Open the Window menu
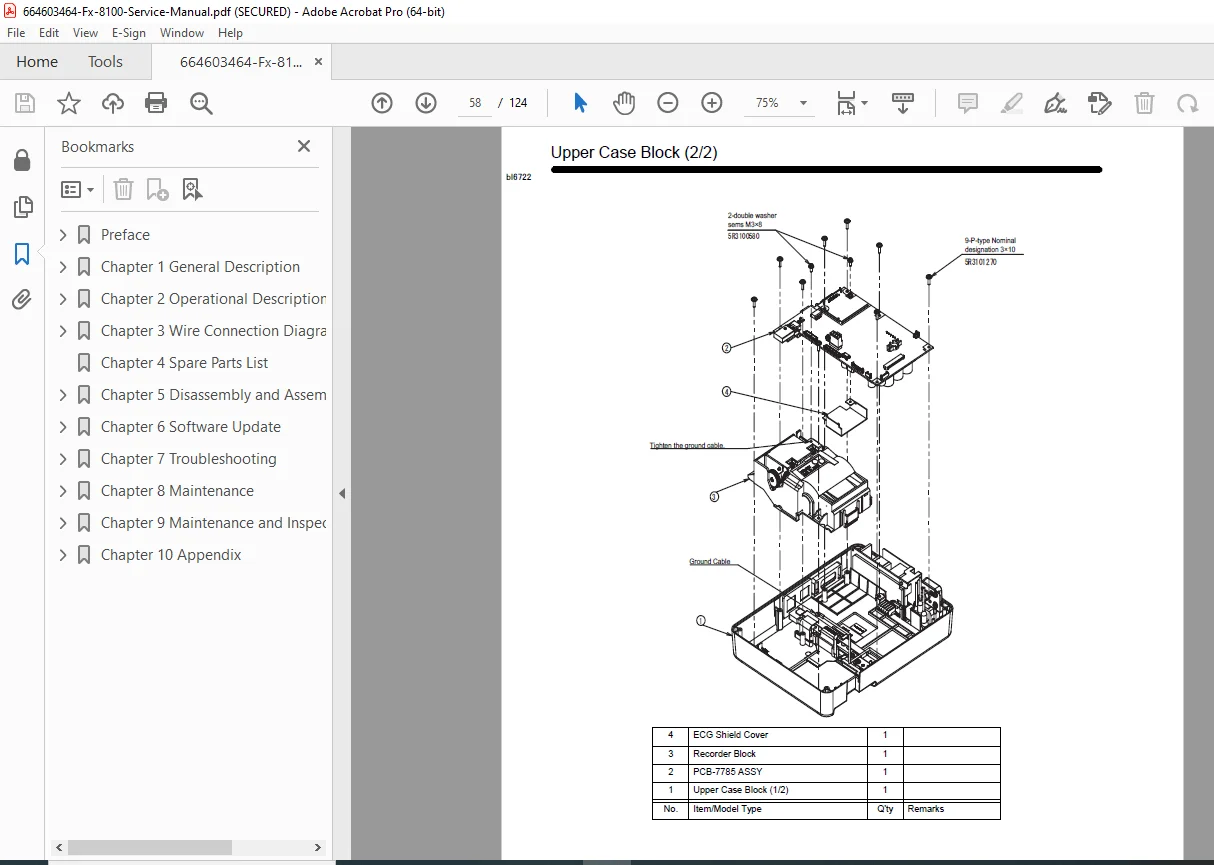1214x865 pixels. pyautogui.click(x=182, y=33)
